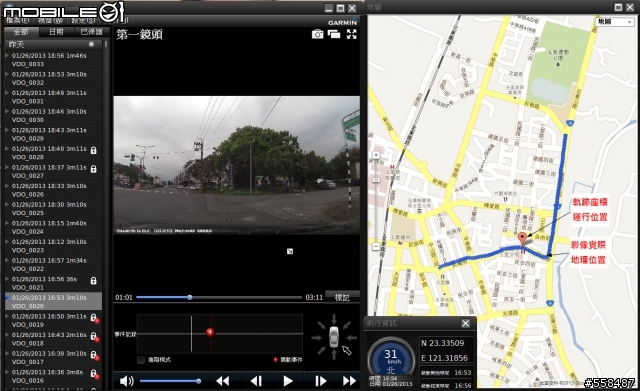Click the car orientation icon
Image resolution: width=640 pixels, height=391 pixels.
pos(334,337)
